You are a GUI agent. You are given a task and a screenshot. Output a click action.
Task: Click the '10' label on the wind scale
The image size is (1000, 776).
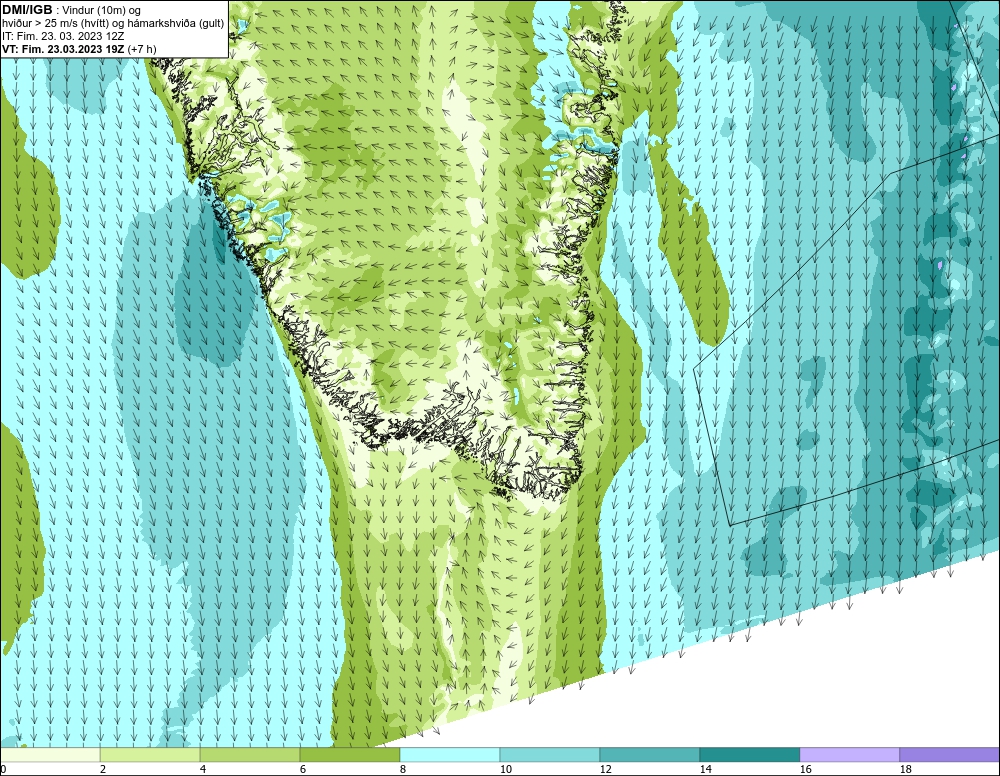pyautogui.click(x=505, y=769)
